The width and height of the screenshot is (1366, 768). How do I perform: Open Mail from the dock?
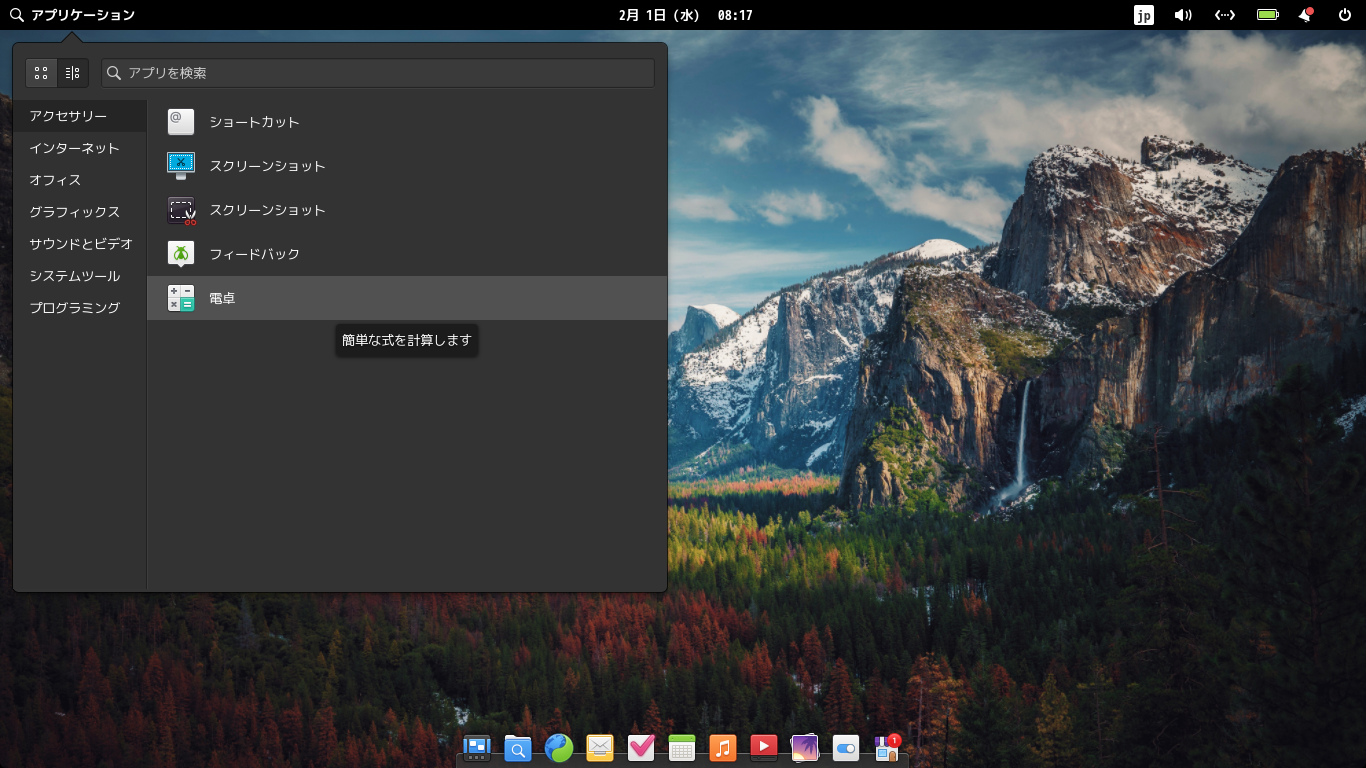coord(600,747)
